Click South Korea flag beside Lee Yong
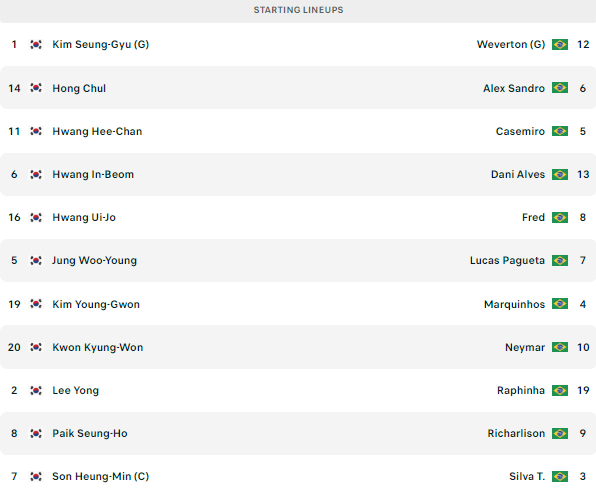 point(36,390)
